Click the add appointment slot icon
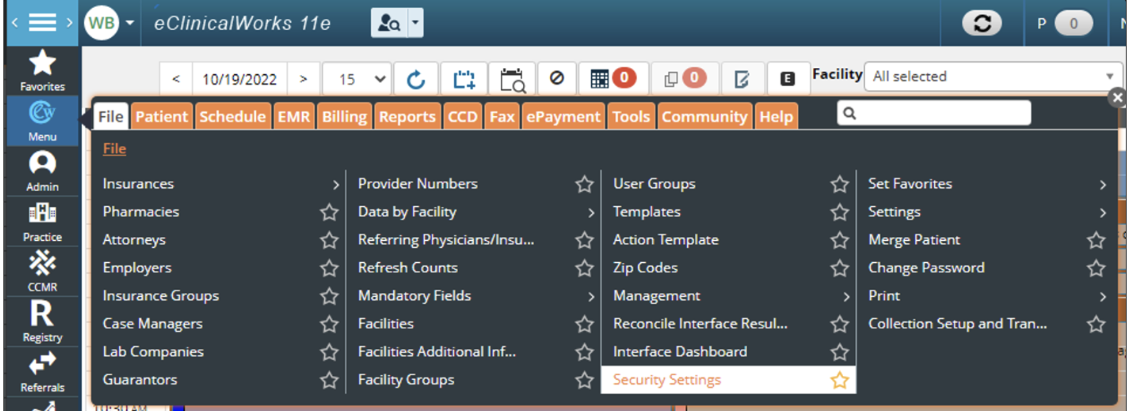1128x411 pixels. 464,79
